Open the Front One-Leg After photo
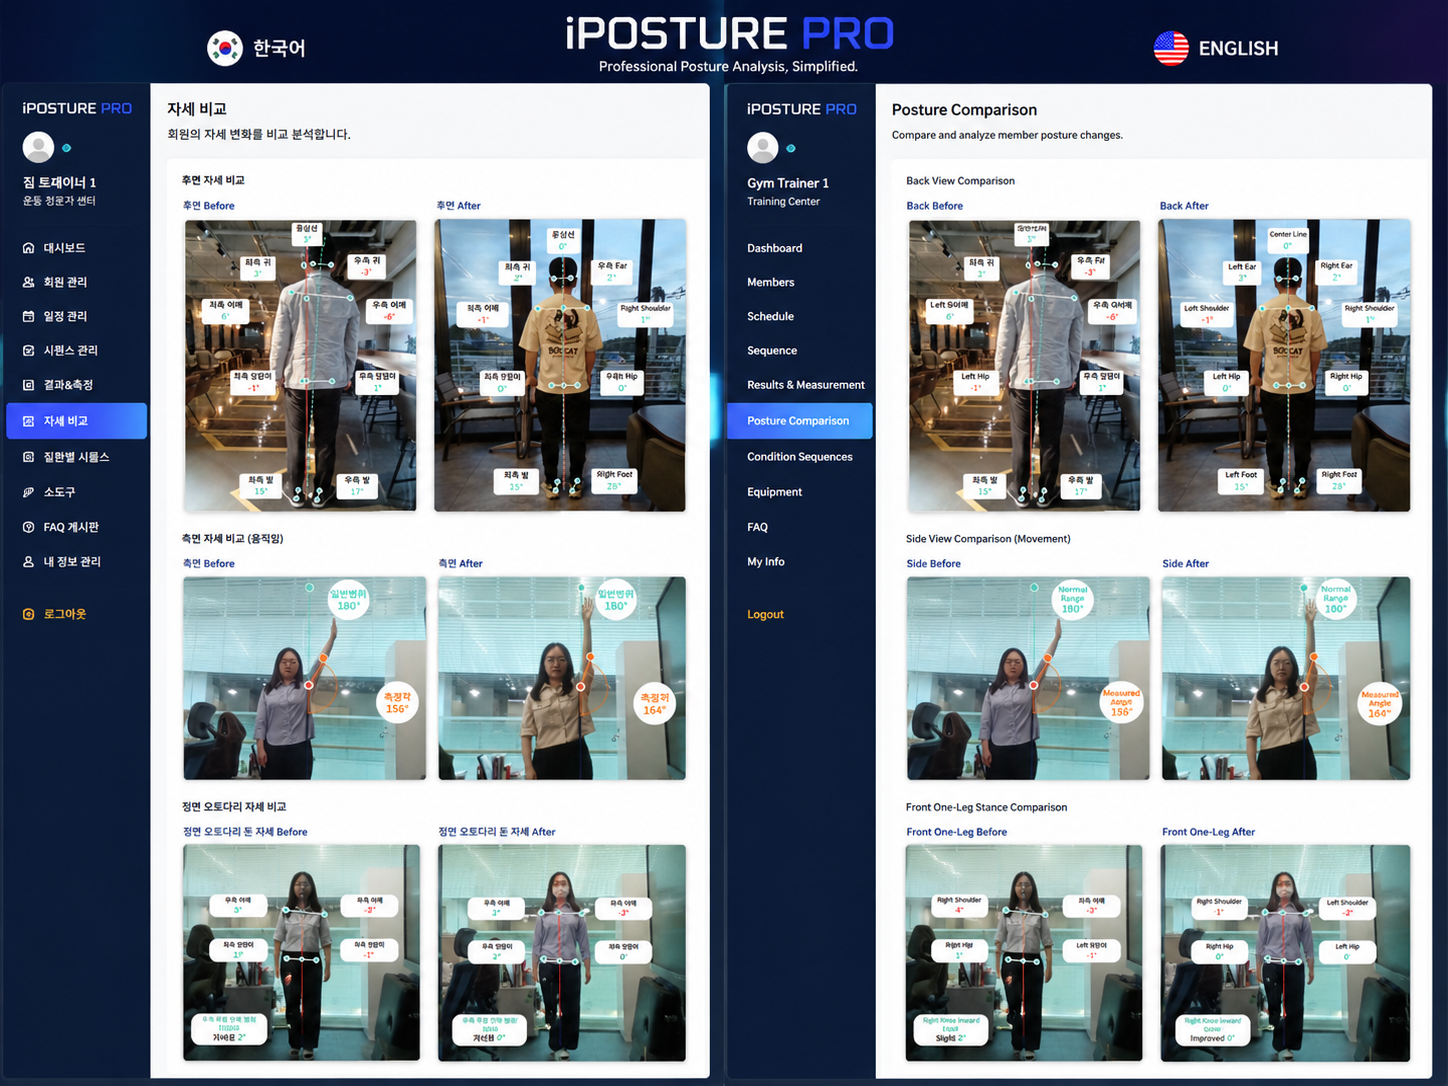1448x1086 pixels. point(1285,952)
